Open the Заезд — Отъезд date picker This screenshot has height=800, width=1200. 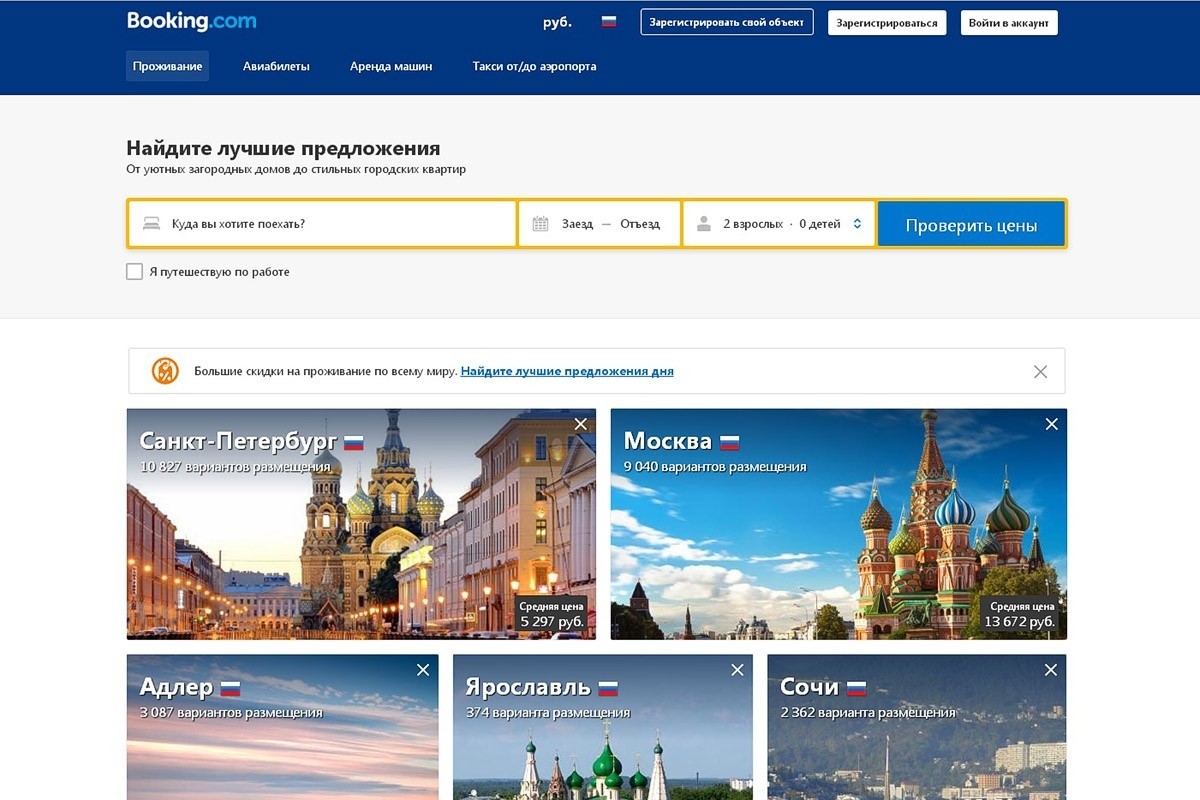coord(610,224)
